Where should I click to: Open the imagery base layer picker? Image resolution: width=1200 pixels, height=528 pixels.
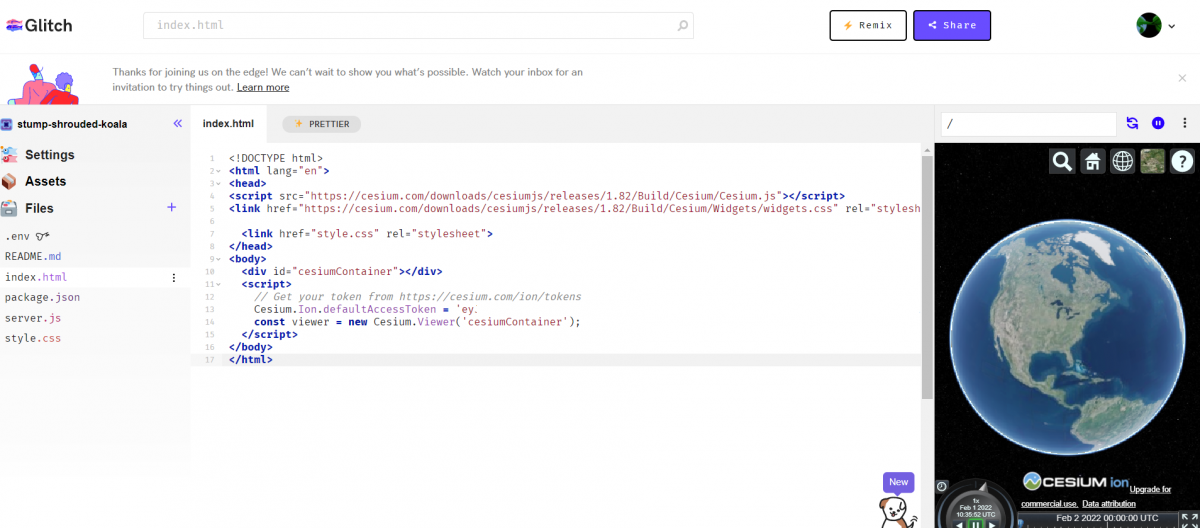pos(1152,161)
